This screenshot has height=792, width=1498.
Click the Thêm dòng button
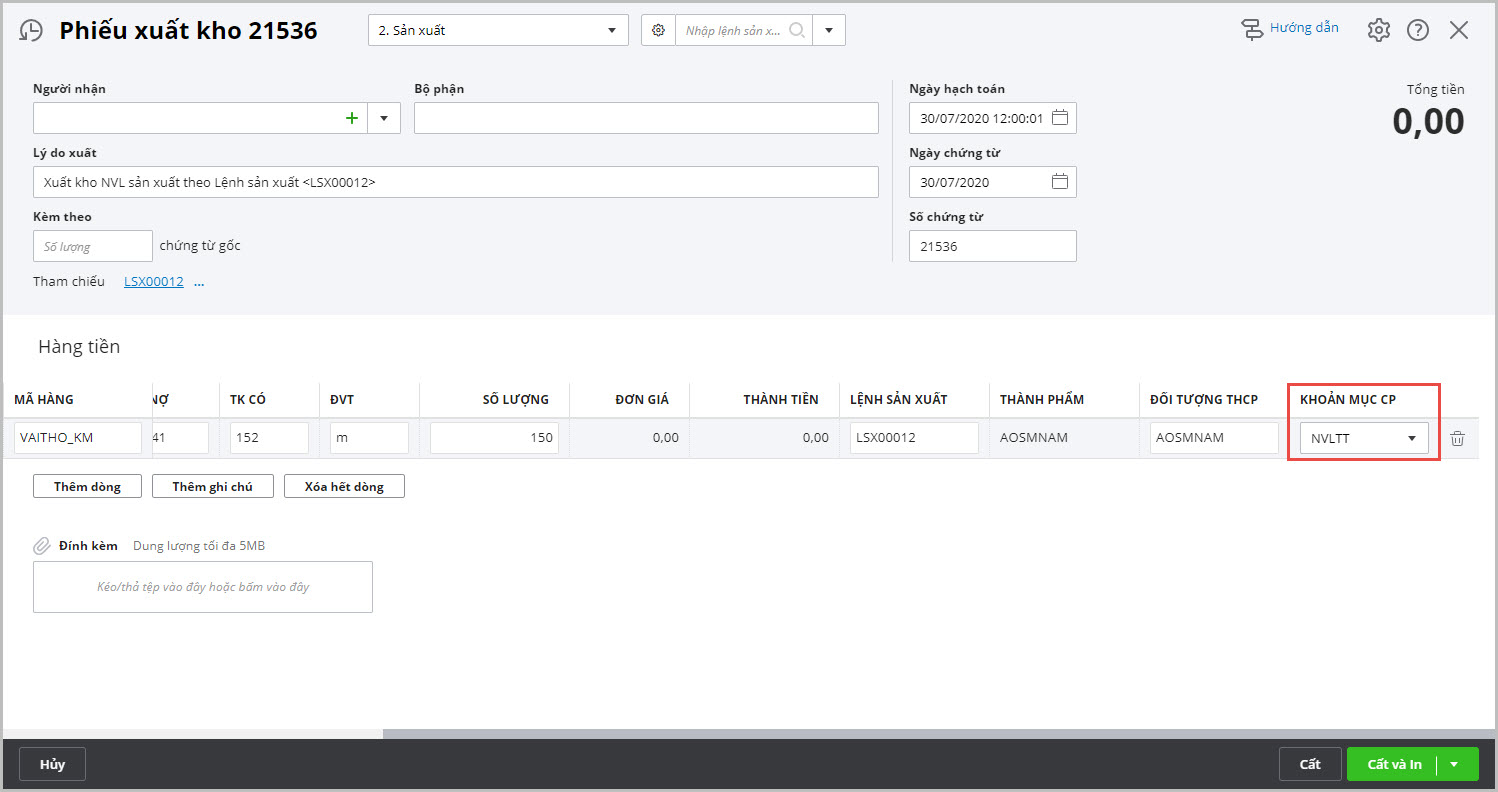pyautogui.click(x=87, y=486)
